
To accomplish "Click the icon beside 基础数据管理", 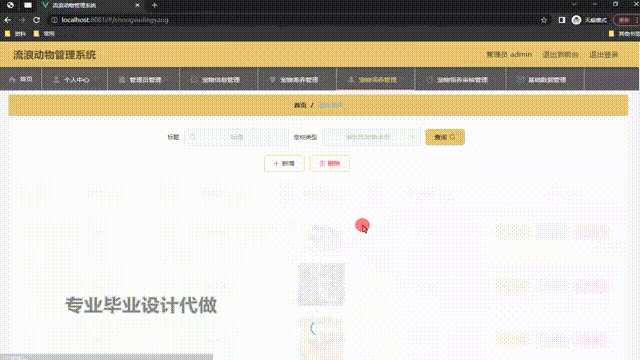I will pyautogui.click(x=520, y=80).
